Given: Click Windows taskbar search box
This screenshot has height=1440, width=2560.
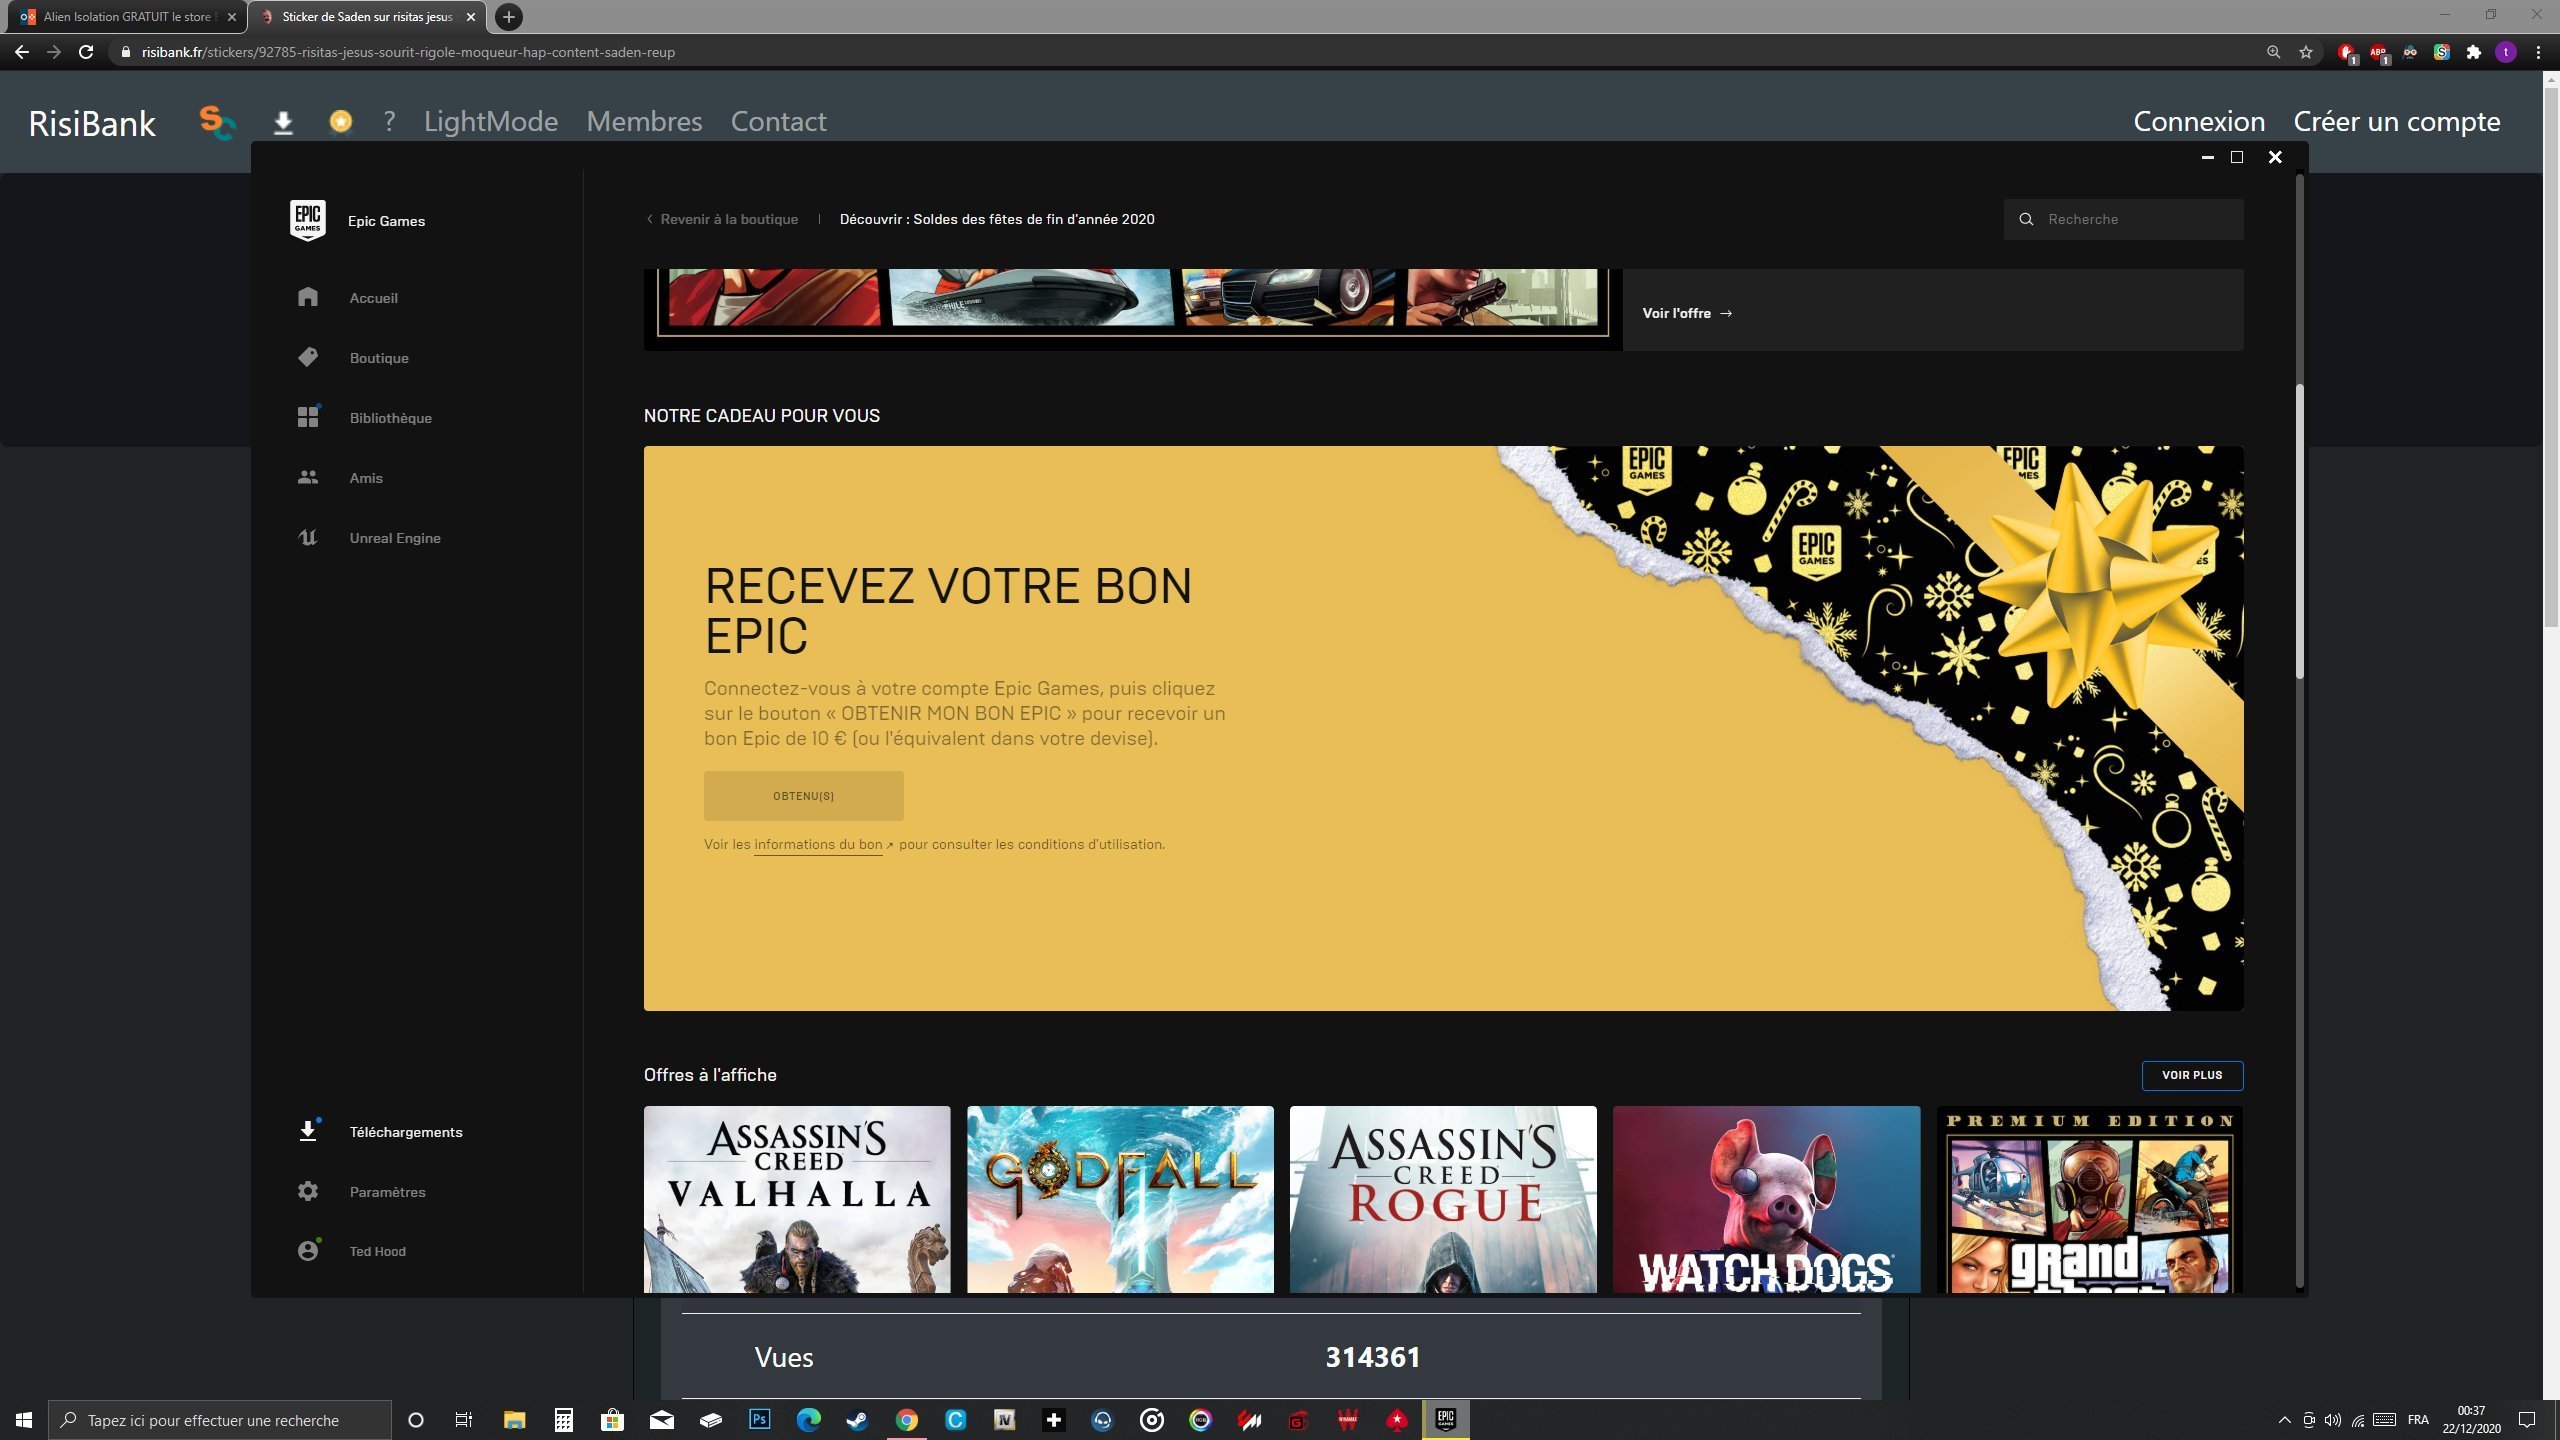Looking at the screenshot, I should [x=220, y=1420].
